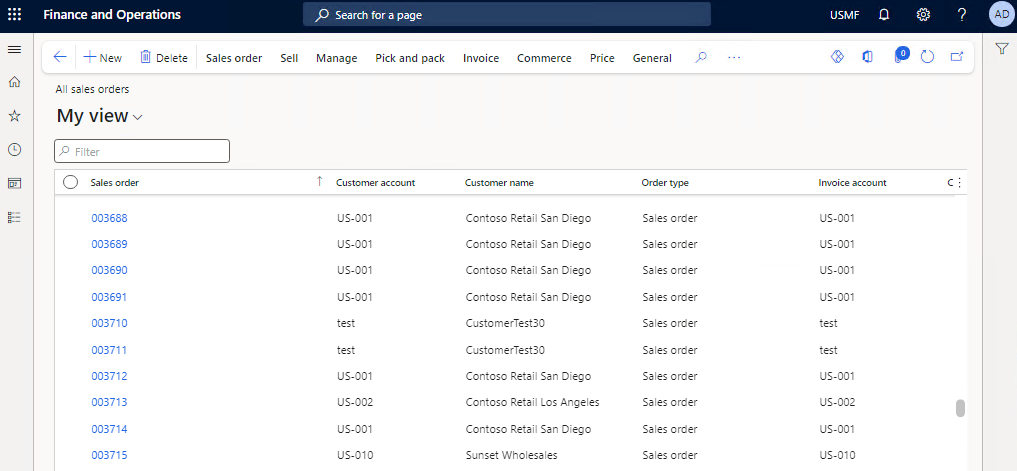This screenshot has width=1017, height=471.
Task: Open the settings gear
Action: [x=923, y=14]
